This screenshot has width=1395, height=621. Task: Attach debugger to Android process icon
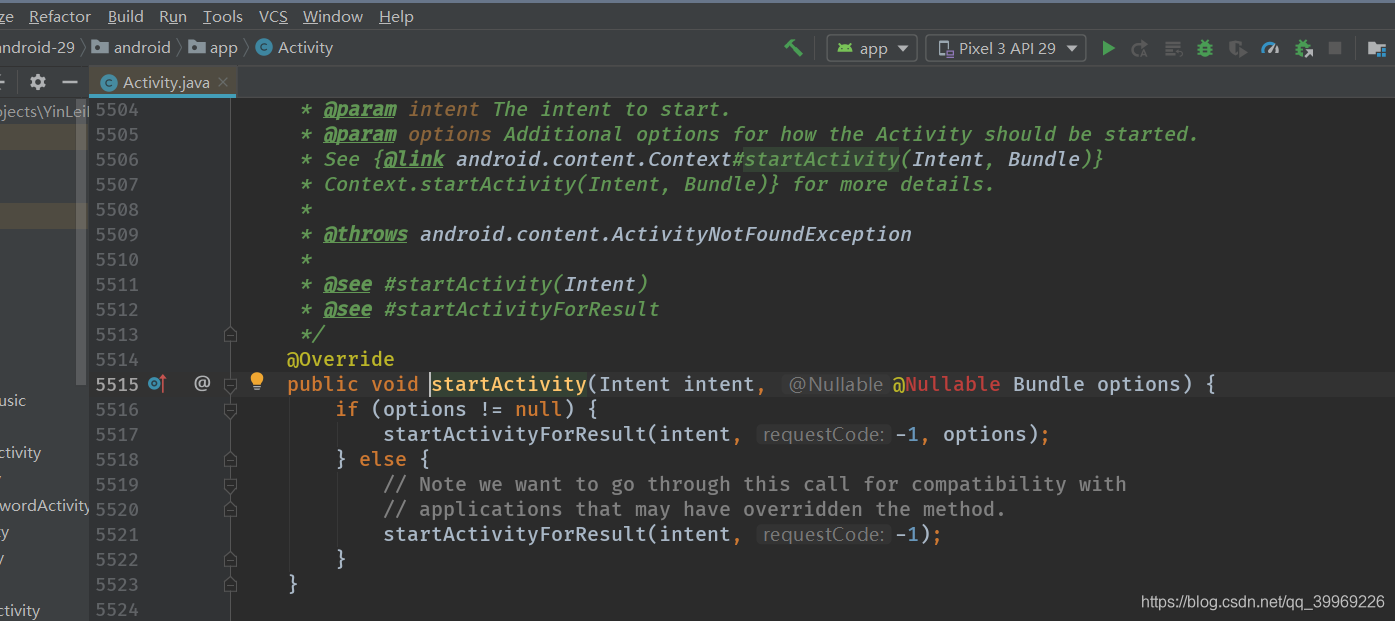1302,47
